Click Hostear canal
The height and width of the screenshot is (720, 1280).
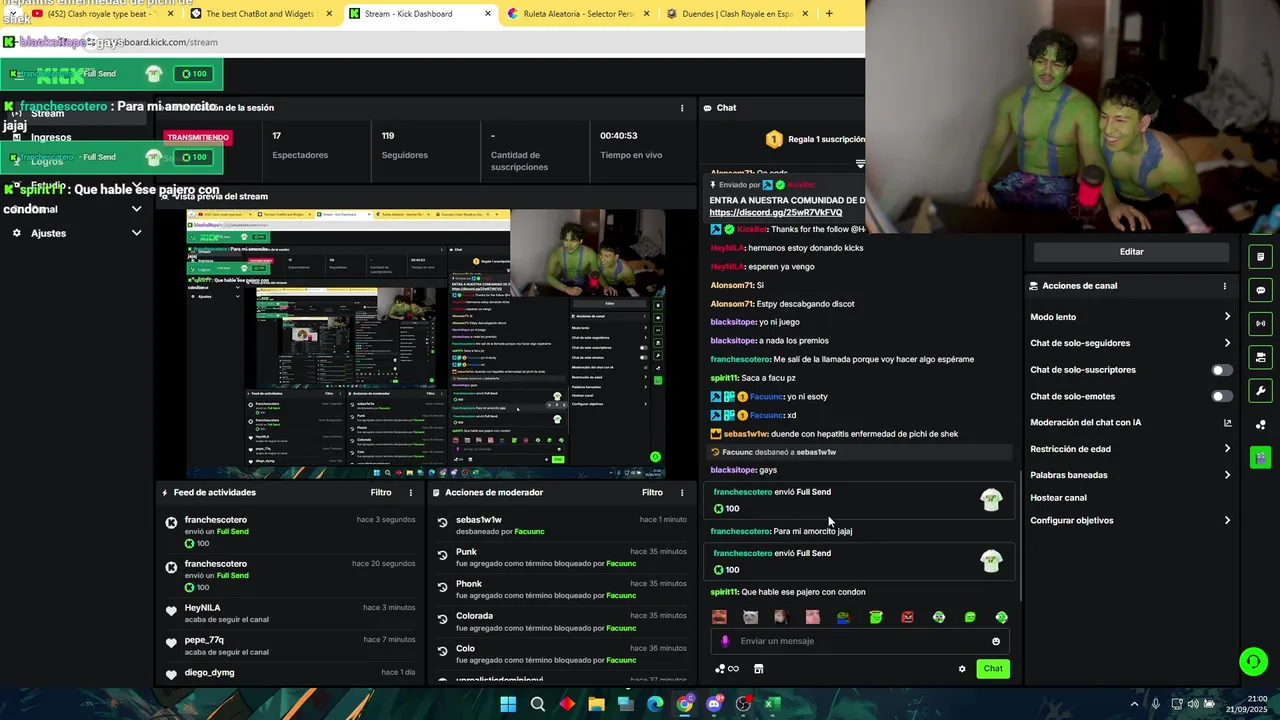(1058, 498)
